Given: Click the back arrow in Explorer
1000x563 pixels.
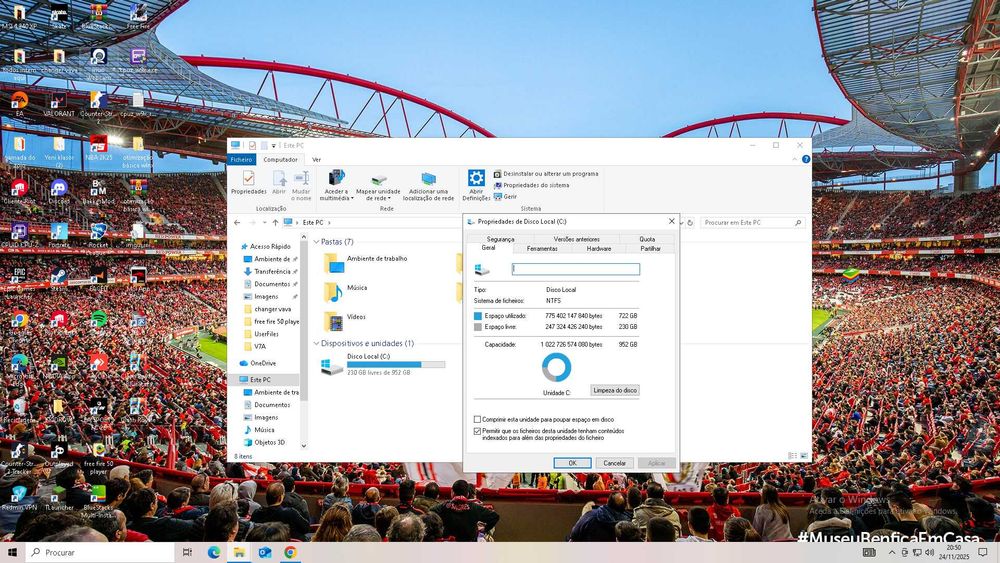Looking at the screenshot, I should click(237, 223).
